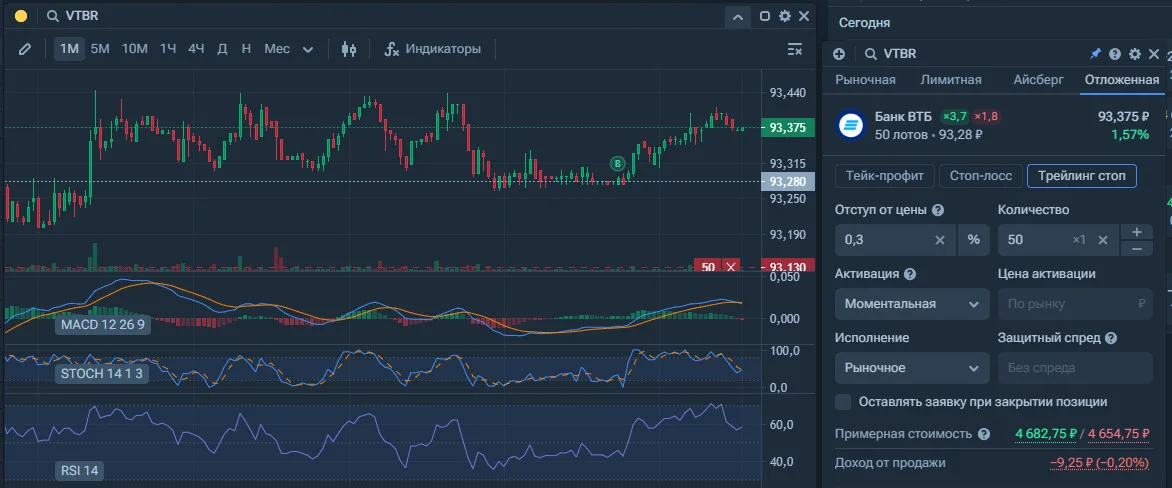Image resolution: width=1172 pixels, height=488 pixels.
Task: Show help for Защитный спред
Action: (x=1110, y=338)
